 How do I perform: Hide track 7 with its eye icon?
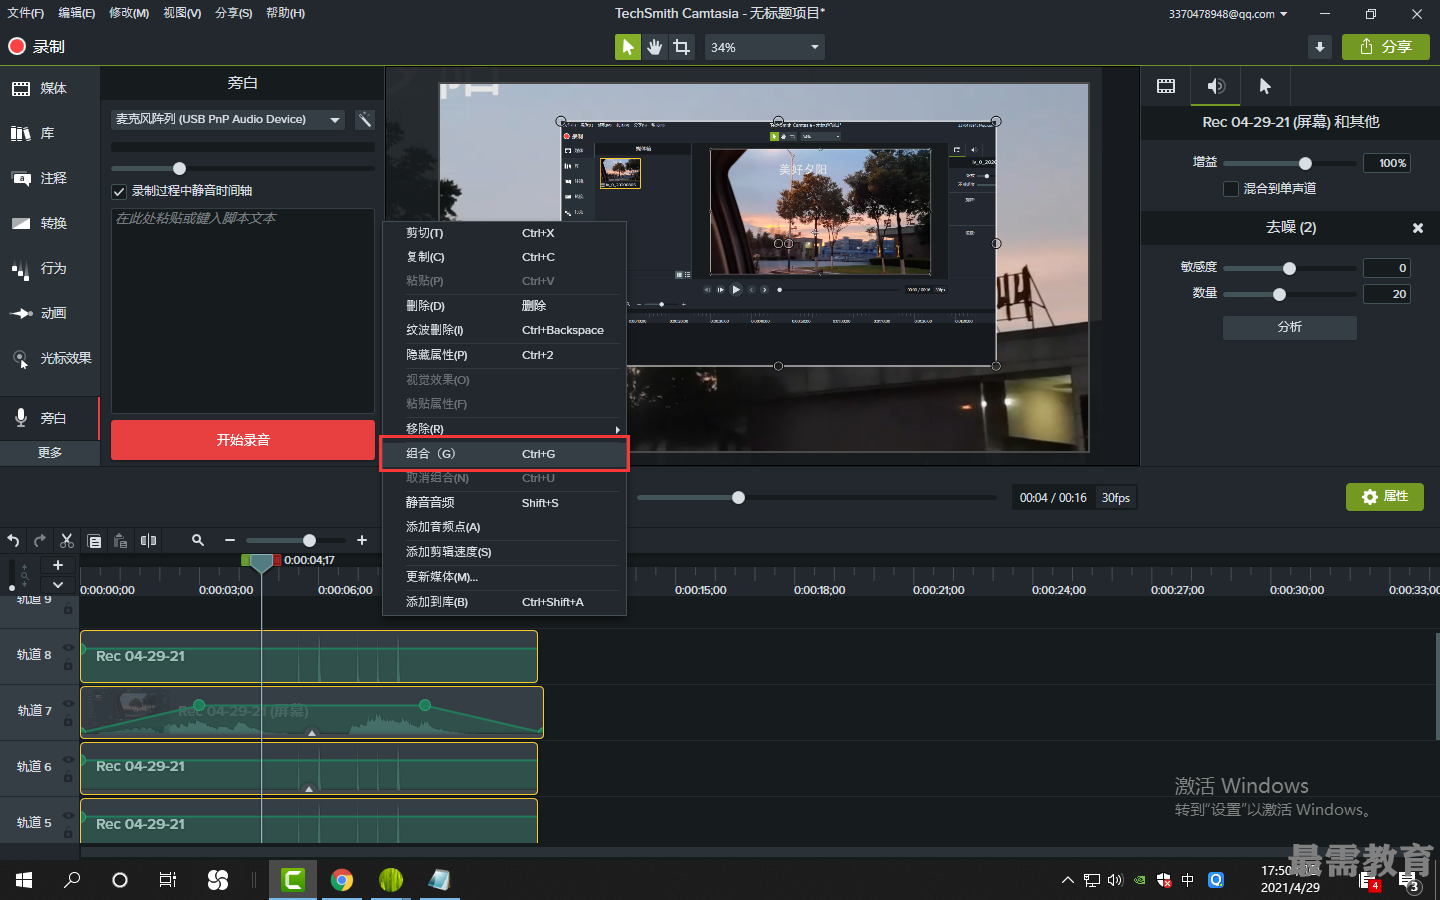pos(68,703)
